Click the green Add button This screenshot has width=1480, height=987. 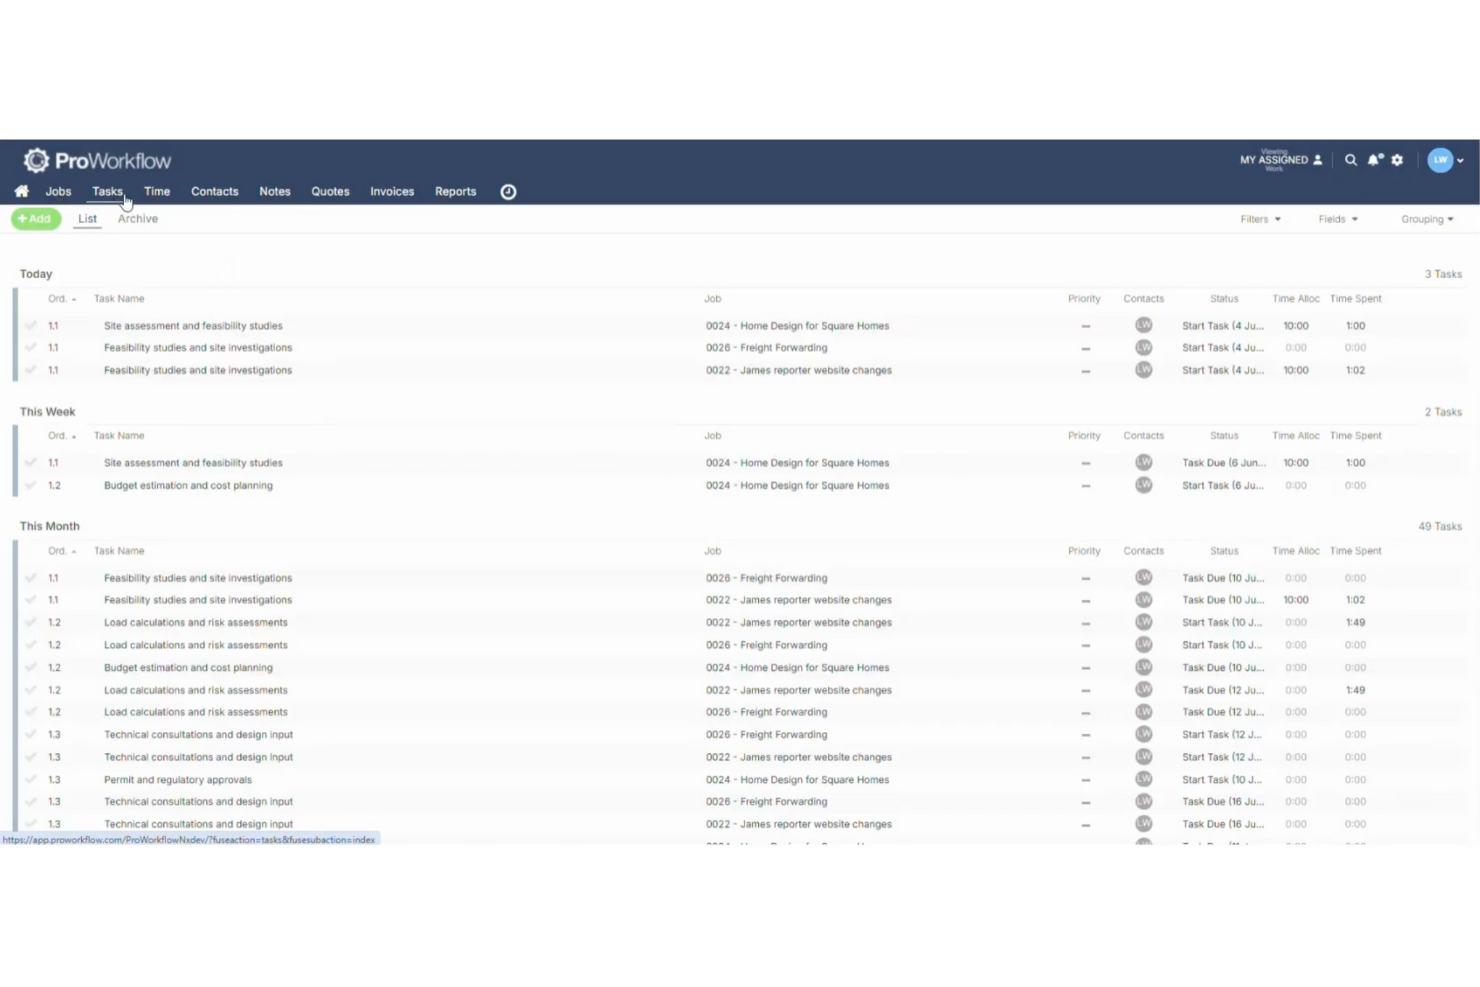pos(36,218)
